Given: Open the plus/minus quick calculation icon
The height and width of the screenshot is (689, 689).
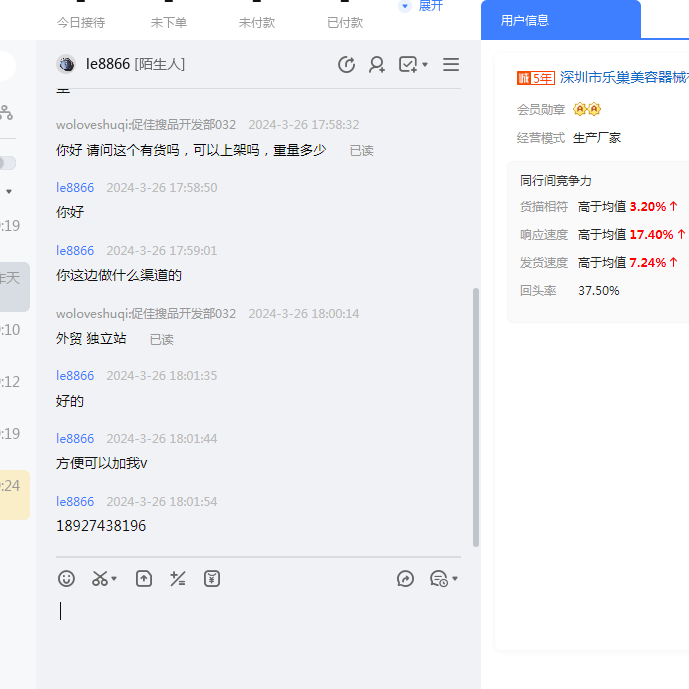Looking at the screenshot, I should (x=178, y=579).
